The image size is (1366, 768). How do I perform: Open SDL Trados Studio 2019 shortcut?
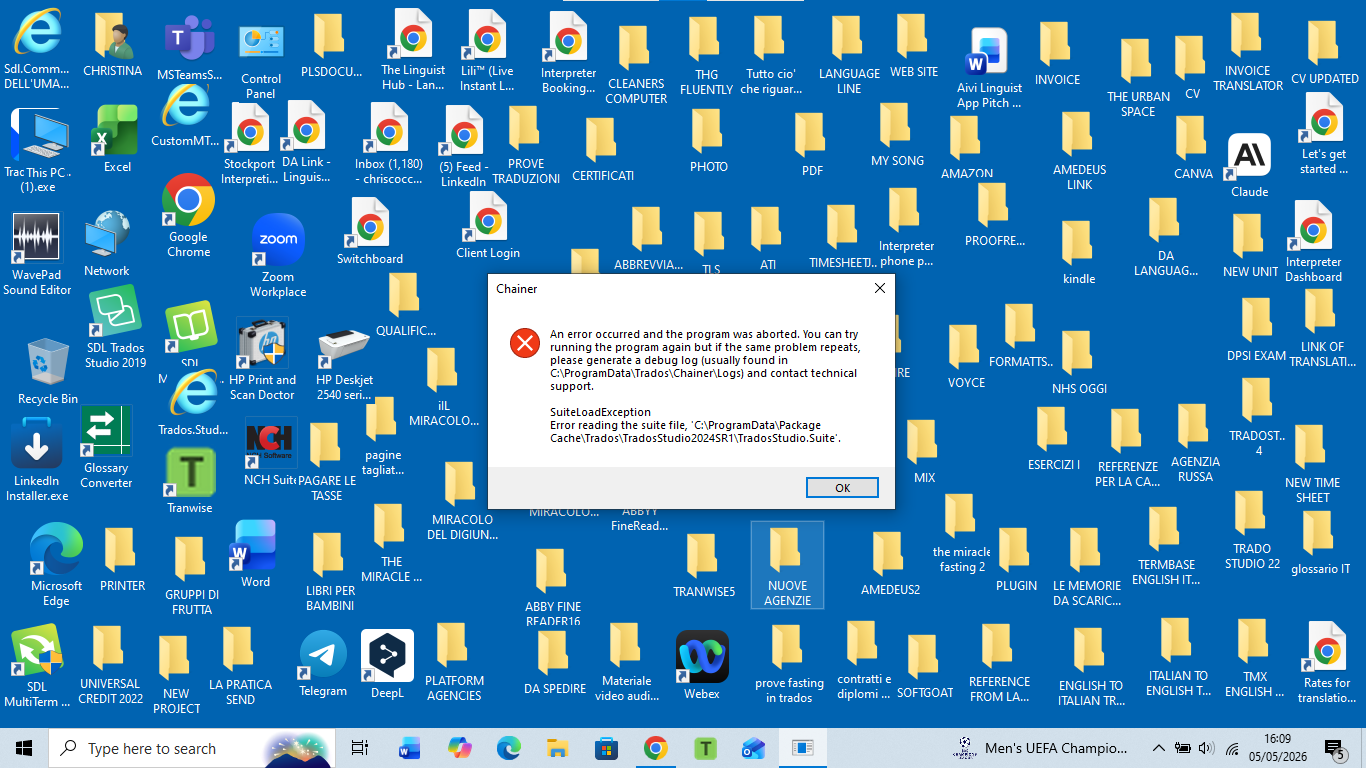coord(116,328)
